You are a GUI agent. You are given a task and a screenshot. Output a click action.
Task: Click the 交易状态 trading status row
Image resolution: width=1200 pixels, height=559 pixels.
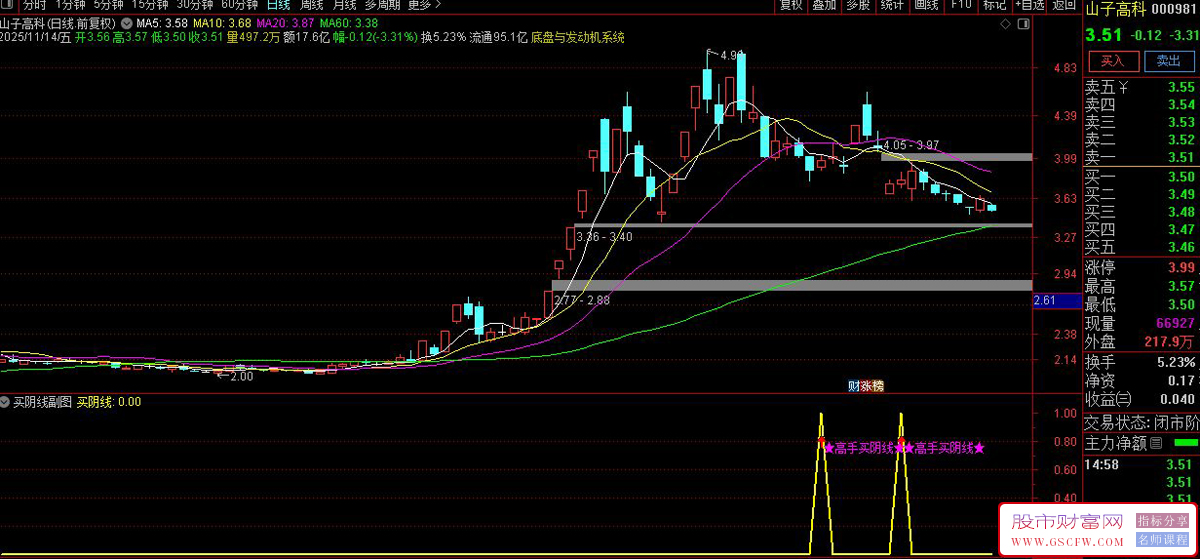[1141, 421]
